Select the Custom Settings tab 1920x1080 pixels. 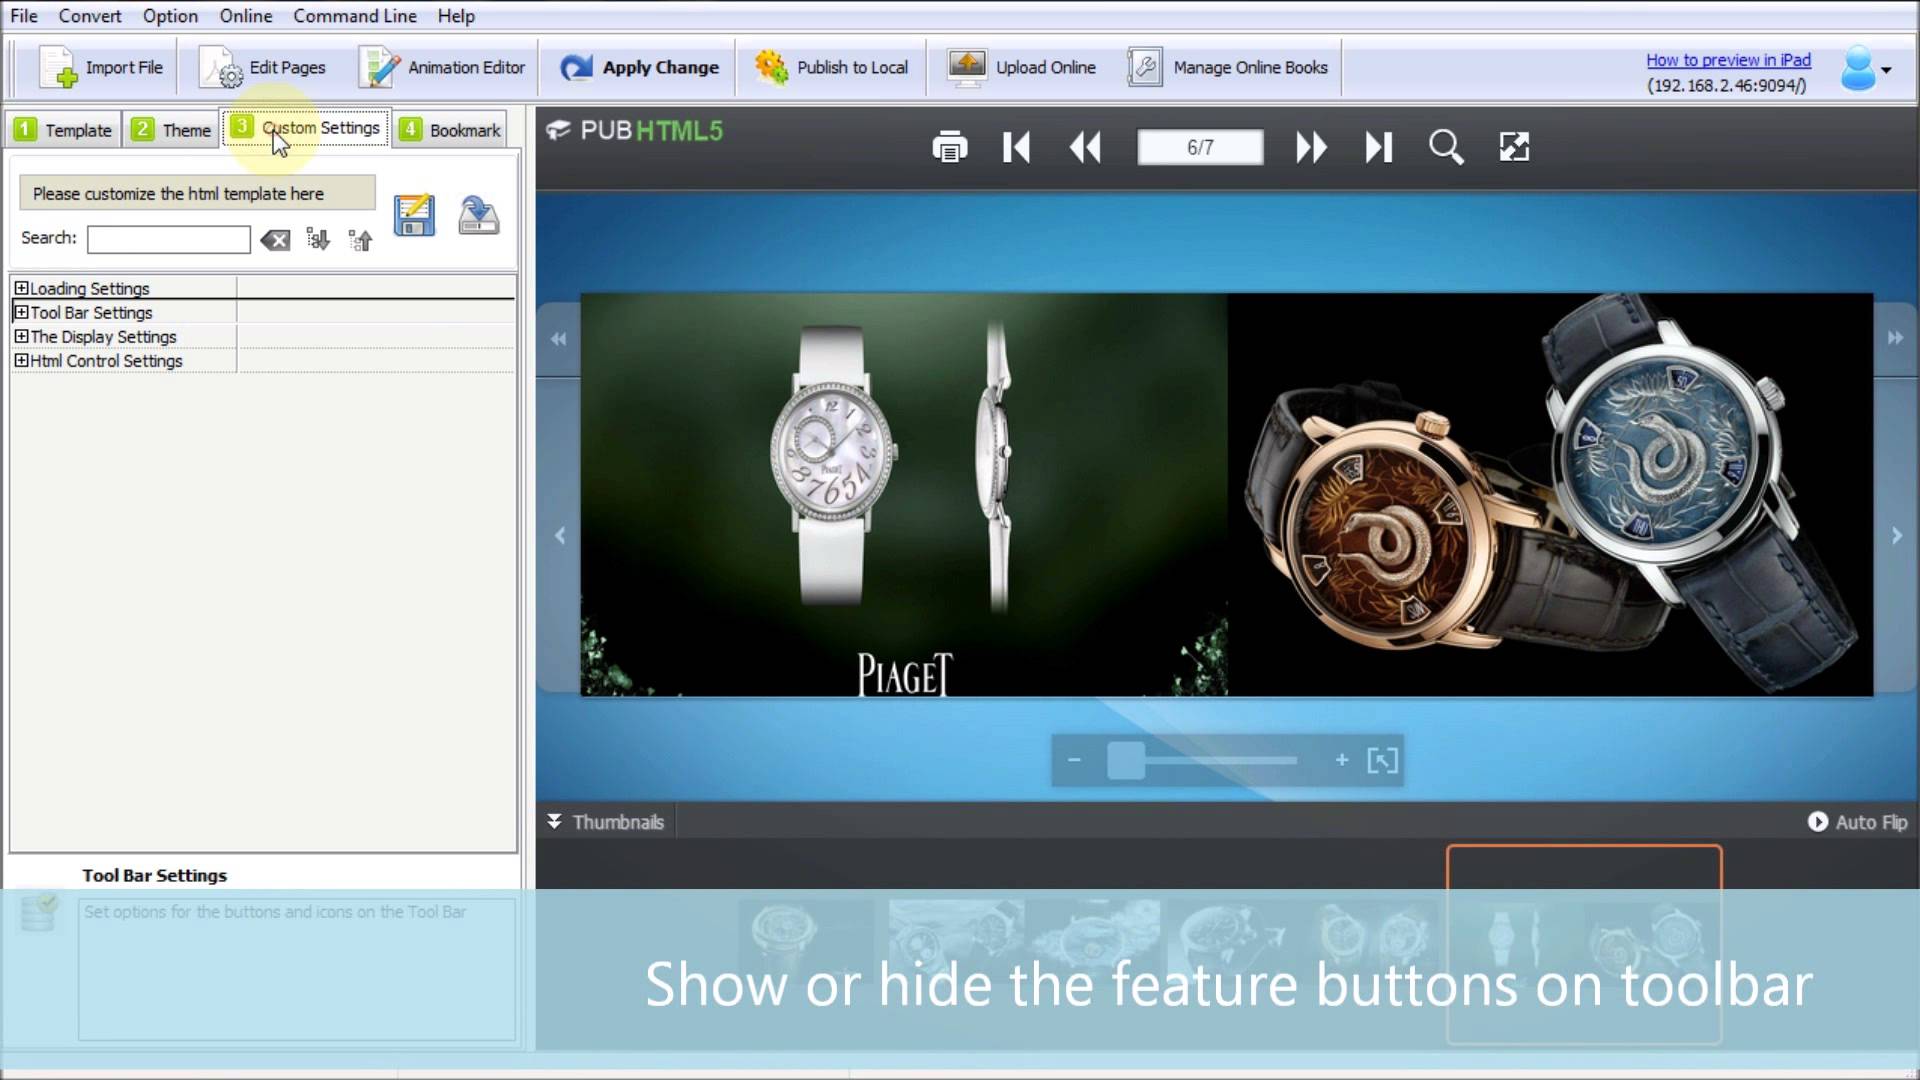[x=306, y=128]
